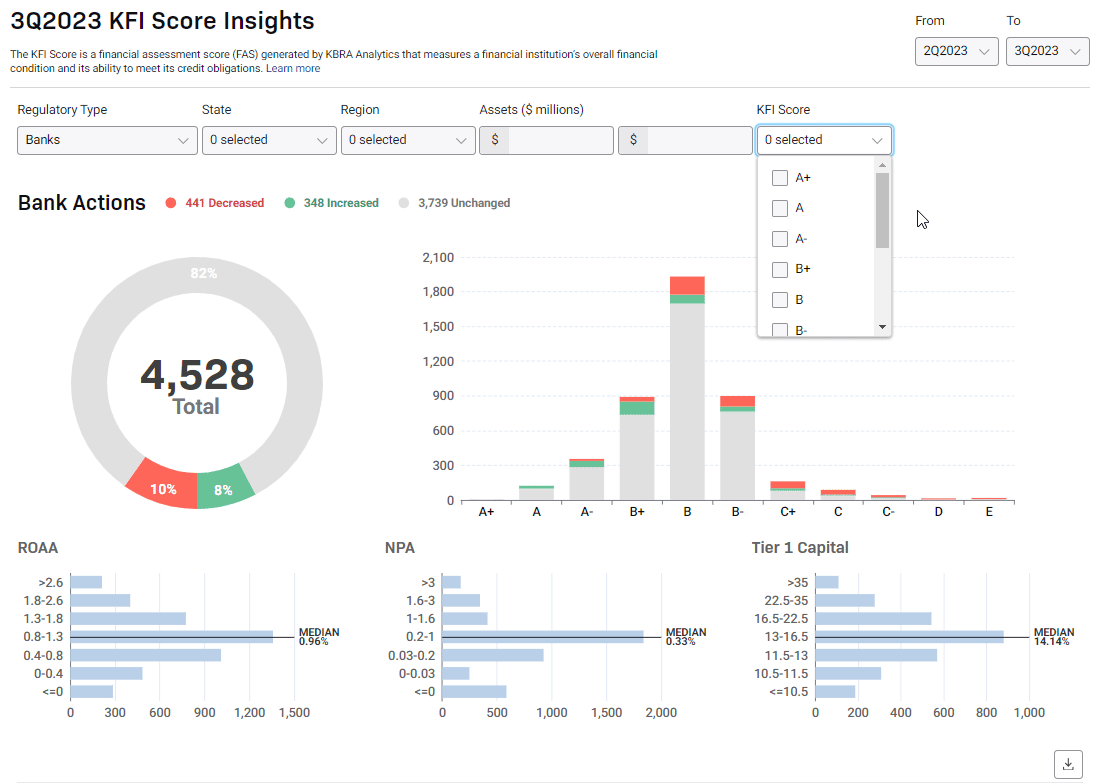Tick the B- checkbox
The width and height of the screenshot is (1099, 783).
click(778, 328)
